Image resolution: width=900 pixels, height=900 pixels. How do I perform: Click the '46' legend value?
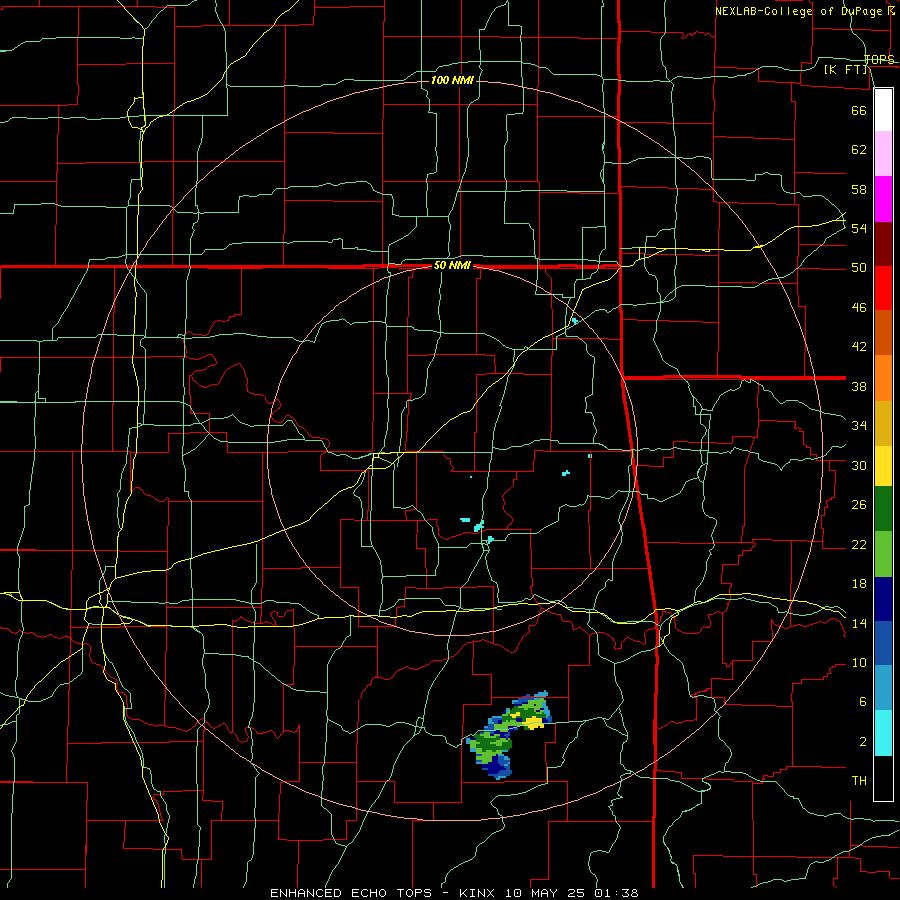coord(859,307)
